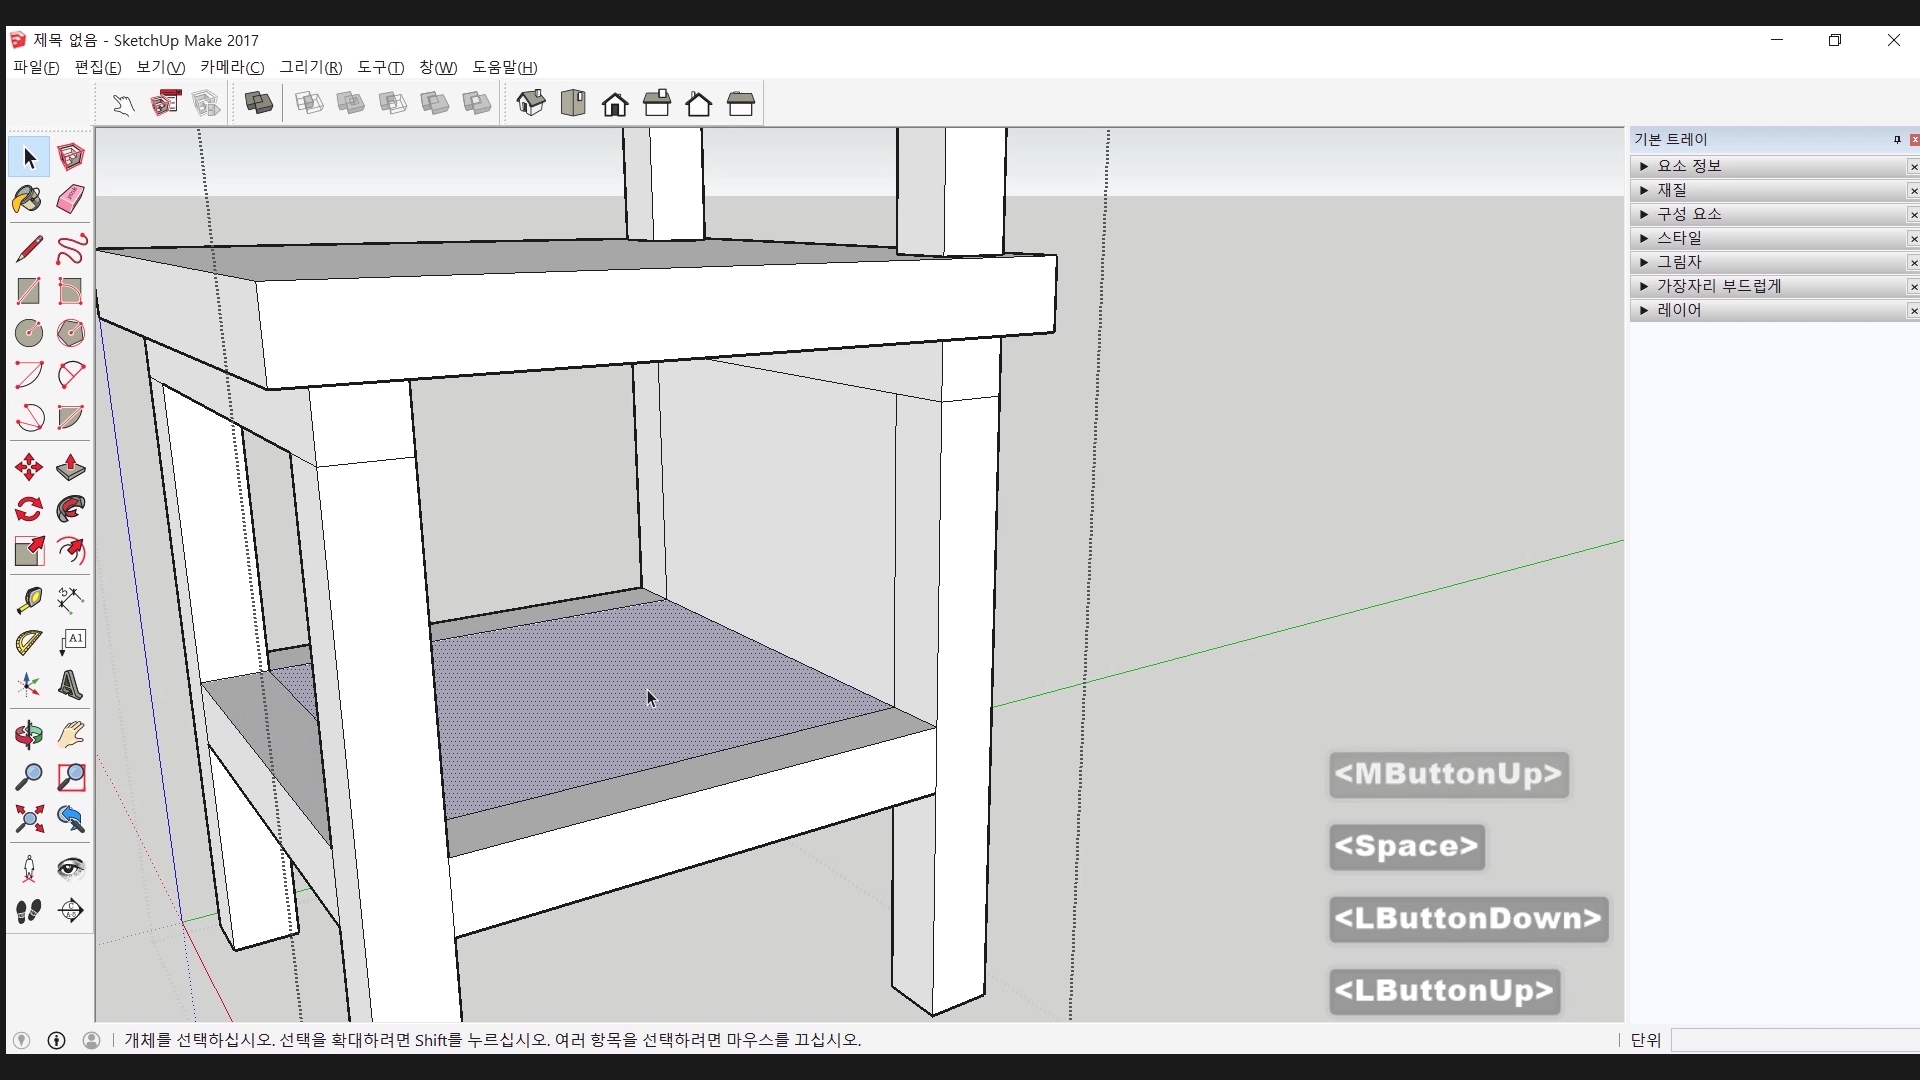Viewport: 1920px width, 1080px height.
Task: Select the Pencil line tool
Action: 28,249
